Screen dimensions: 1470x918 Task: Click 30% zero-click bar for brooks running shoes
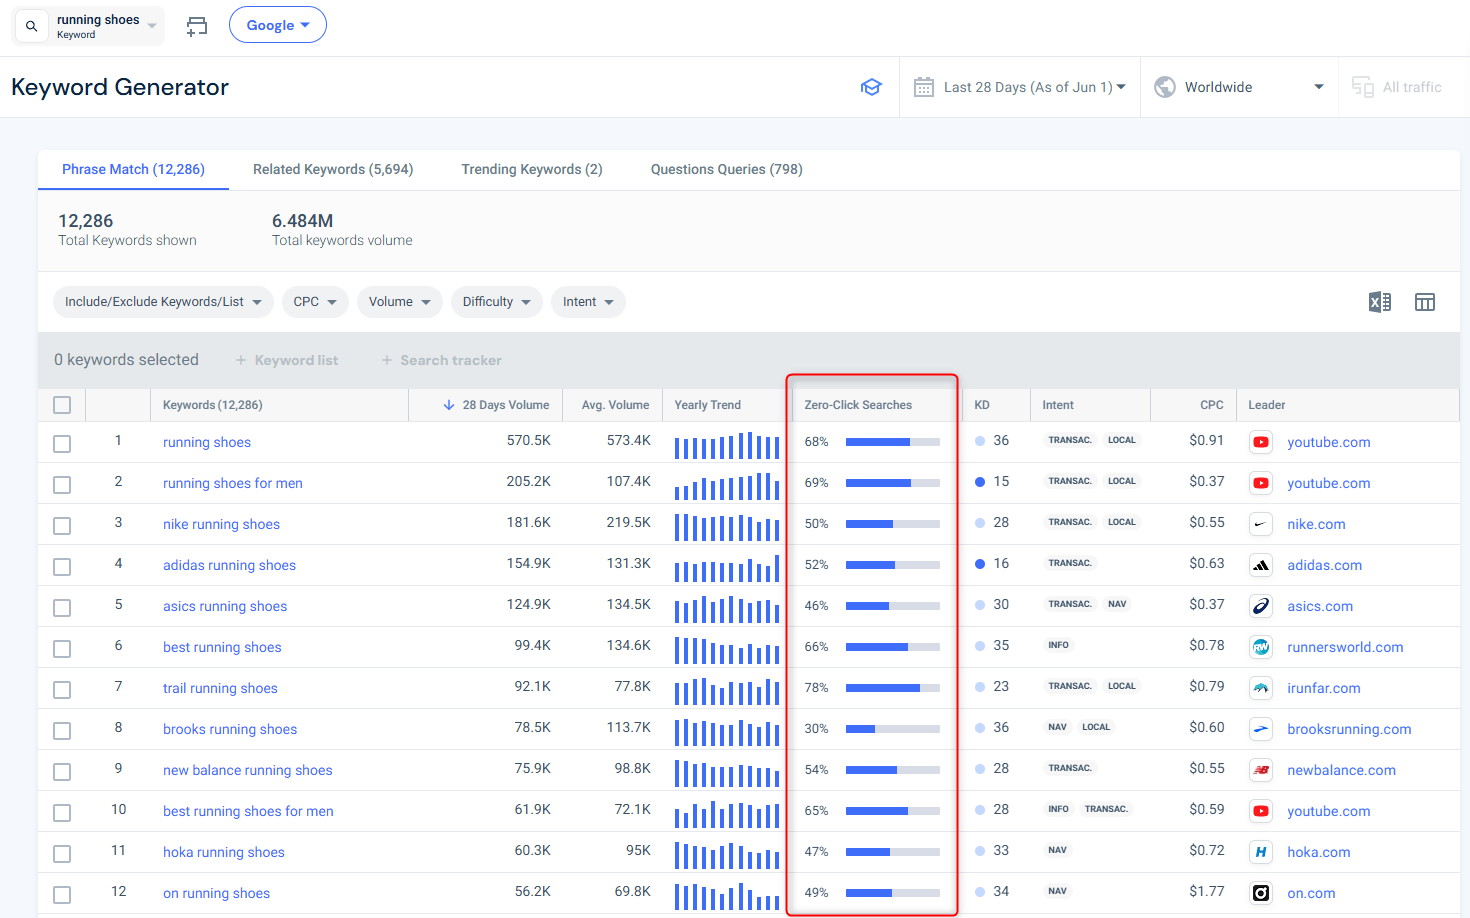click(893, 728)
